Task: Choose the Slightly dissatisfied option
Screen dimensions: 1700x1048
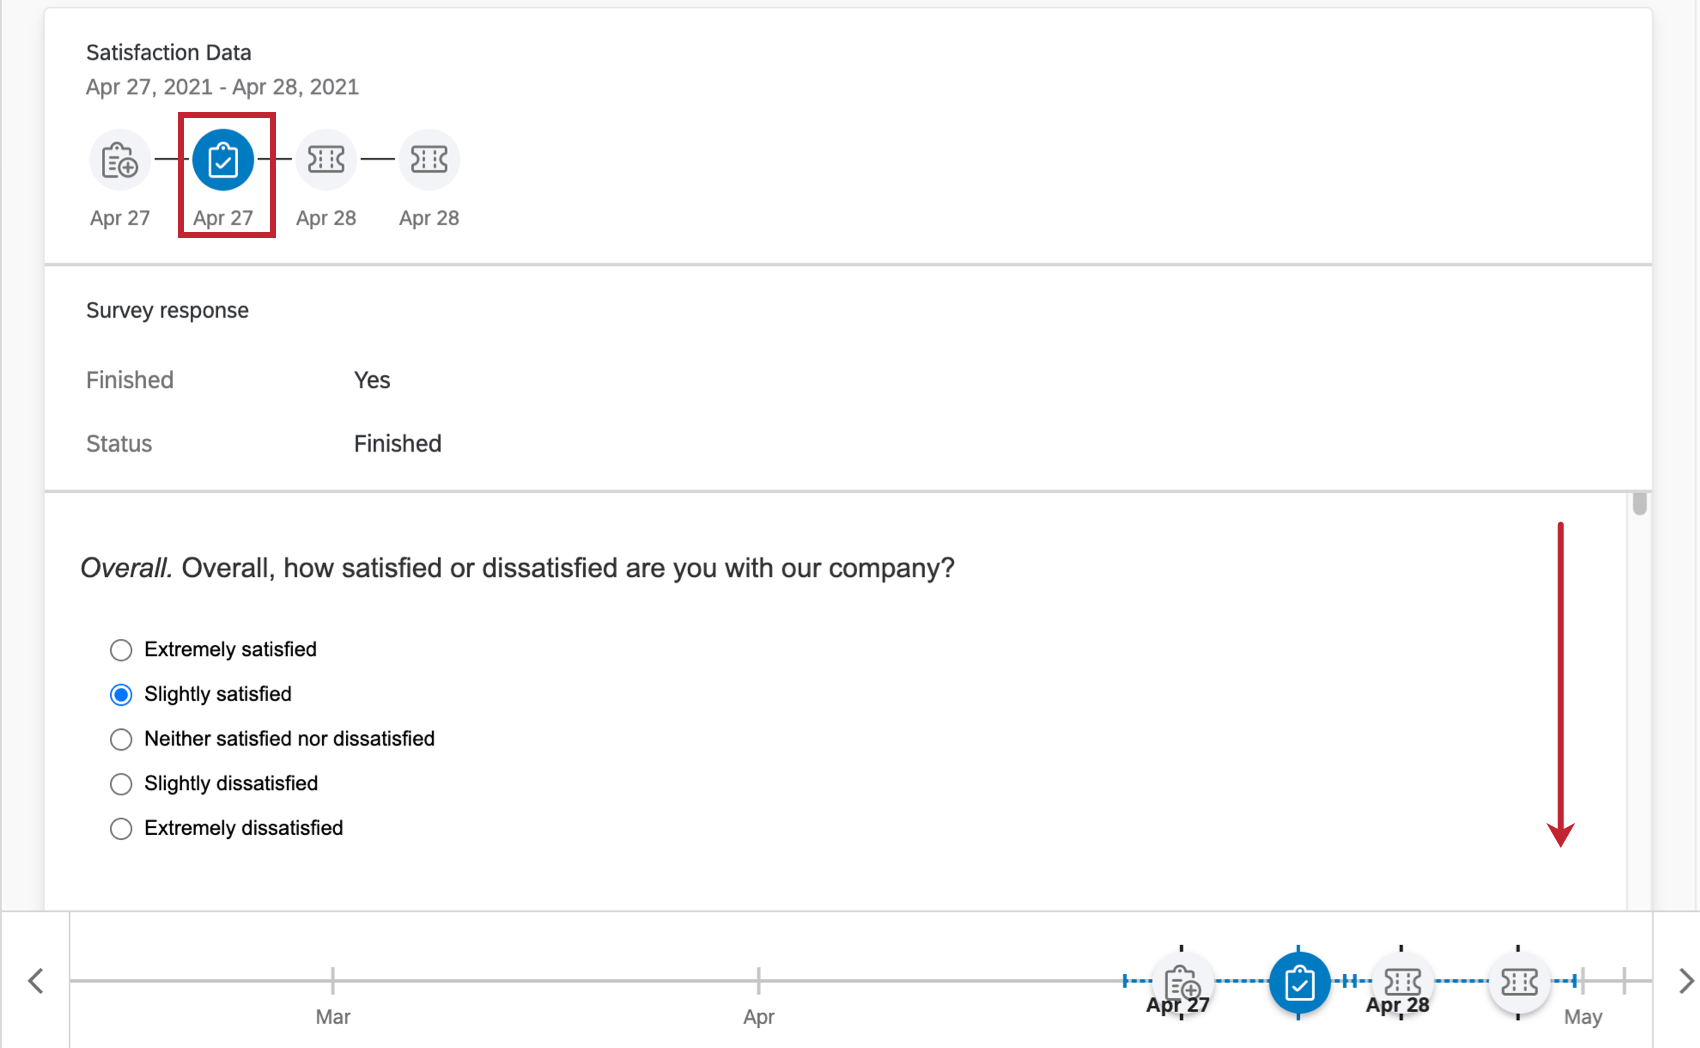Action: click(x=121, y=784)
